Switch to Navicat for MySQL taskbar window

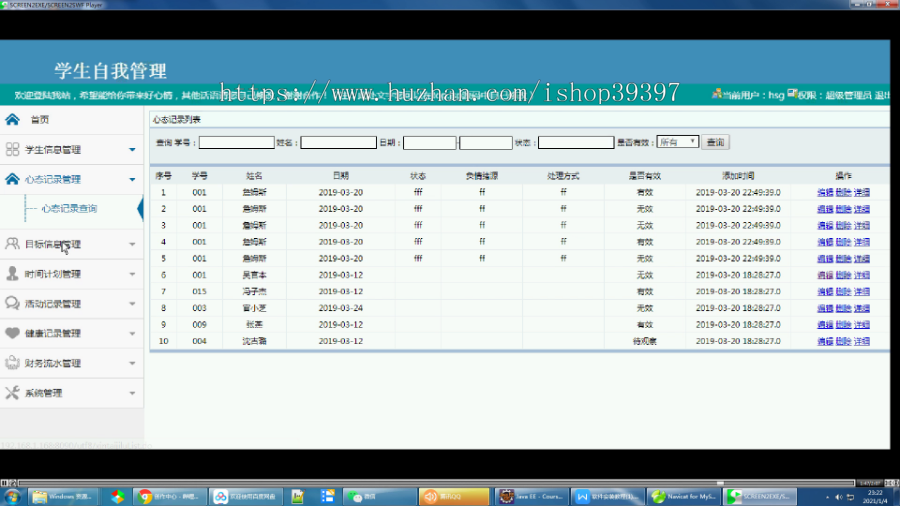point(684,497)
